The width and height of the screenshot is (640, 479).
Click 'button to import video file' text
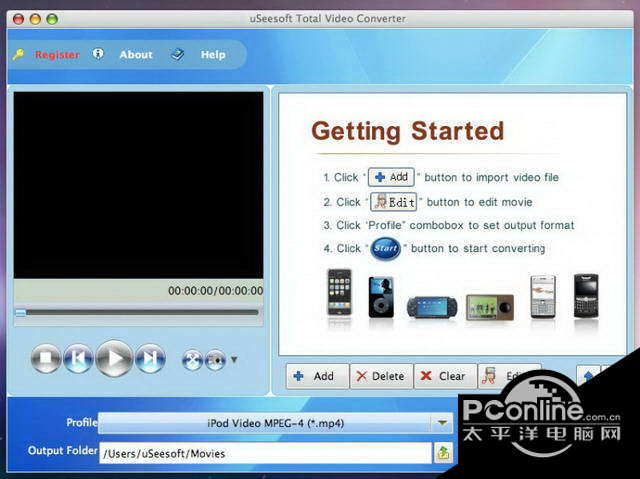(x=491, y=177)
